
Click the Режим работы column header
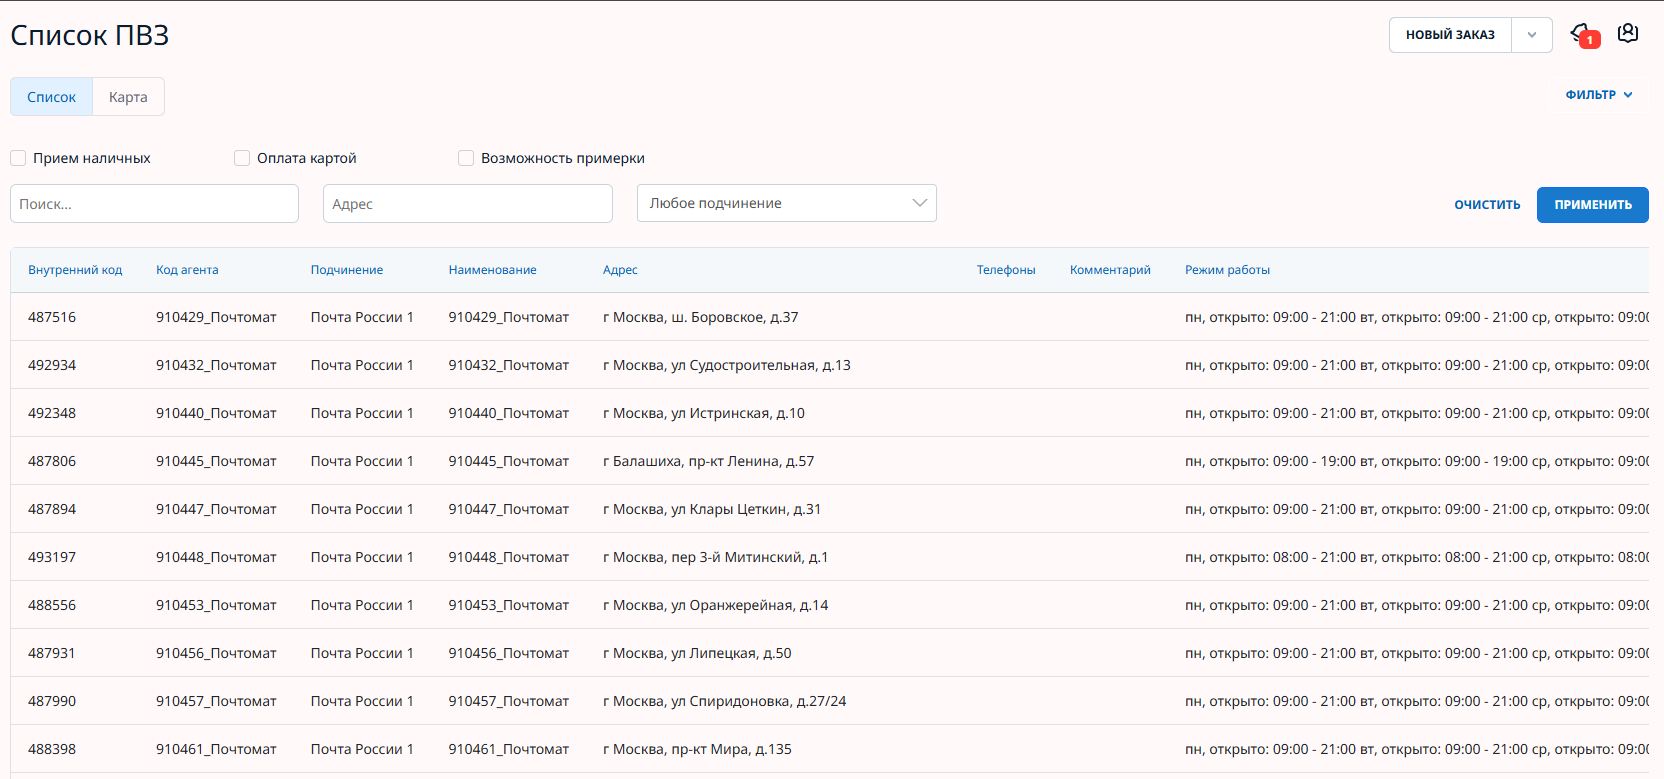[1227, 270]
